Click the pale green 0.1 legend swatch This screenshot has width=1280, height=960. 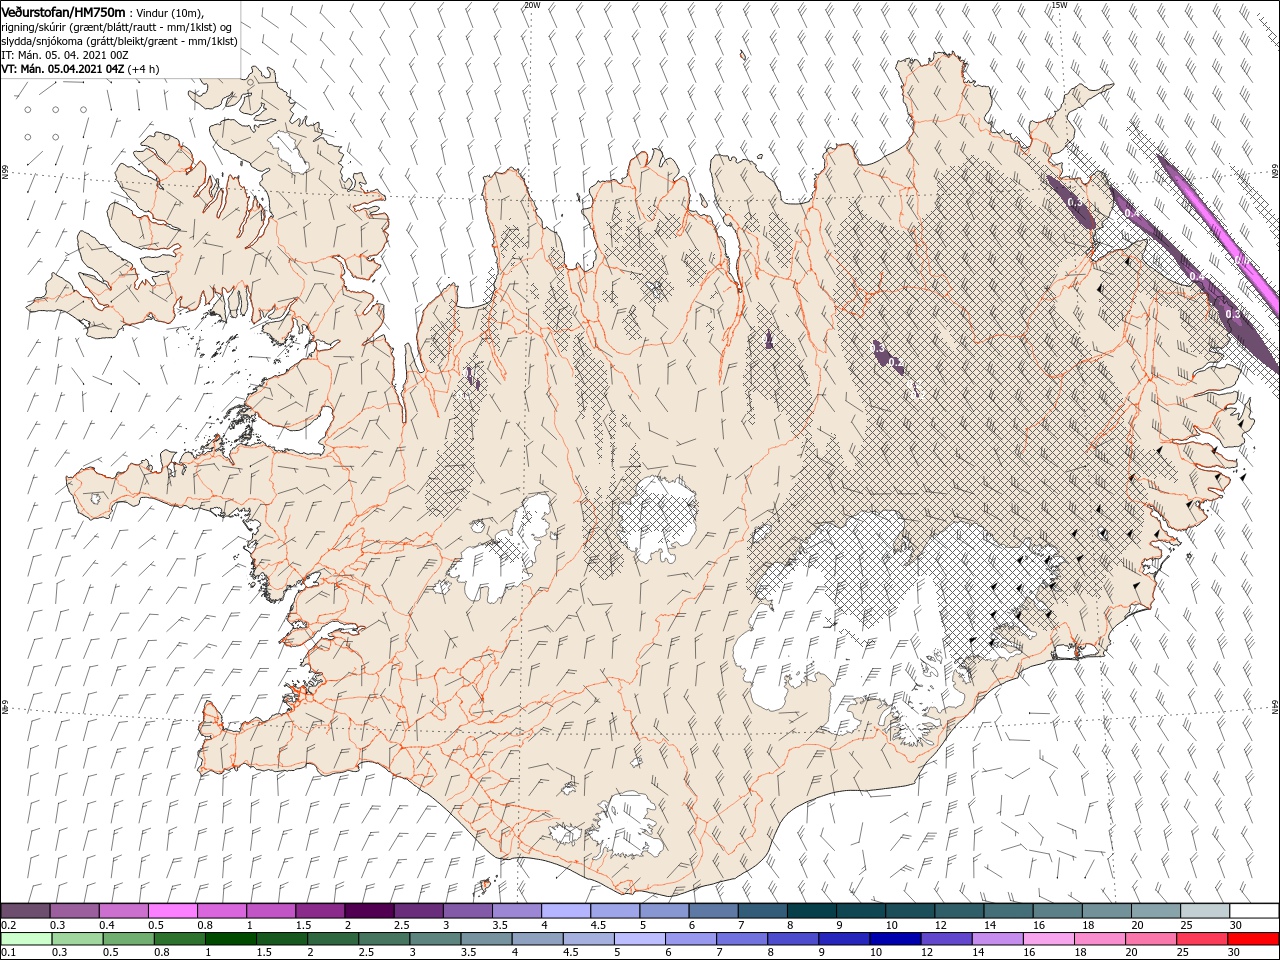tap(26, 939)
